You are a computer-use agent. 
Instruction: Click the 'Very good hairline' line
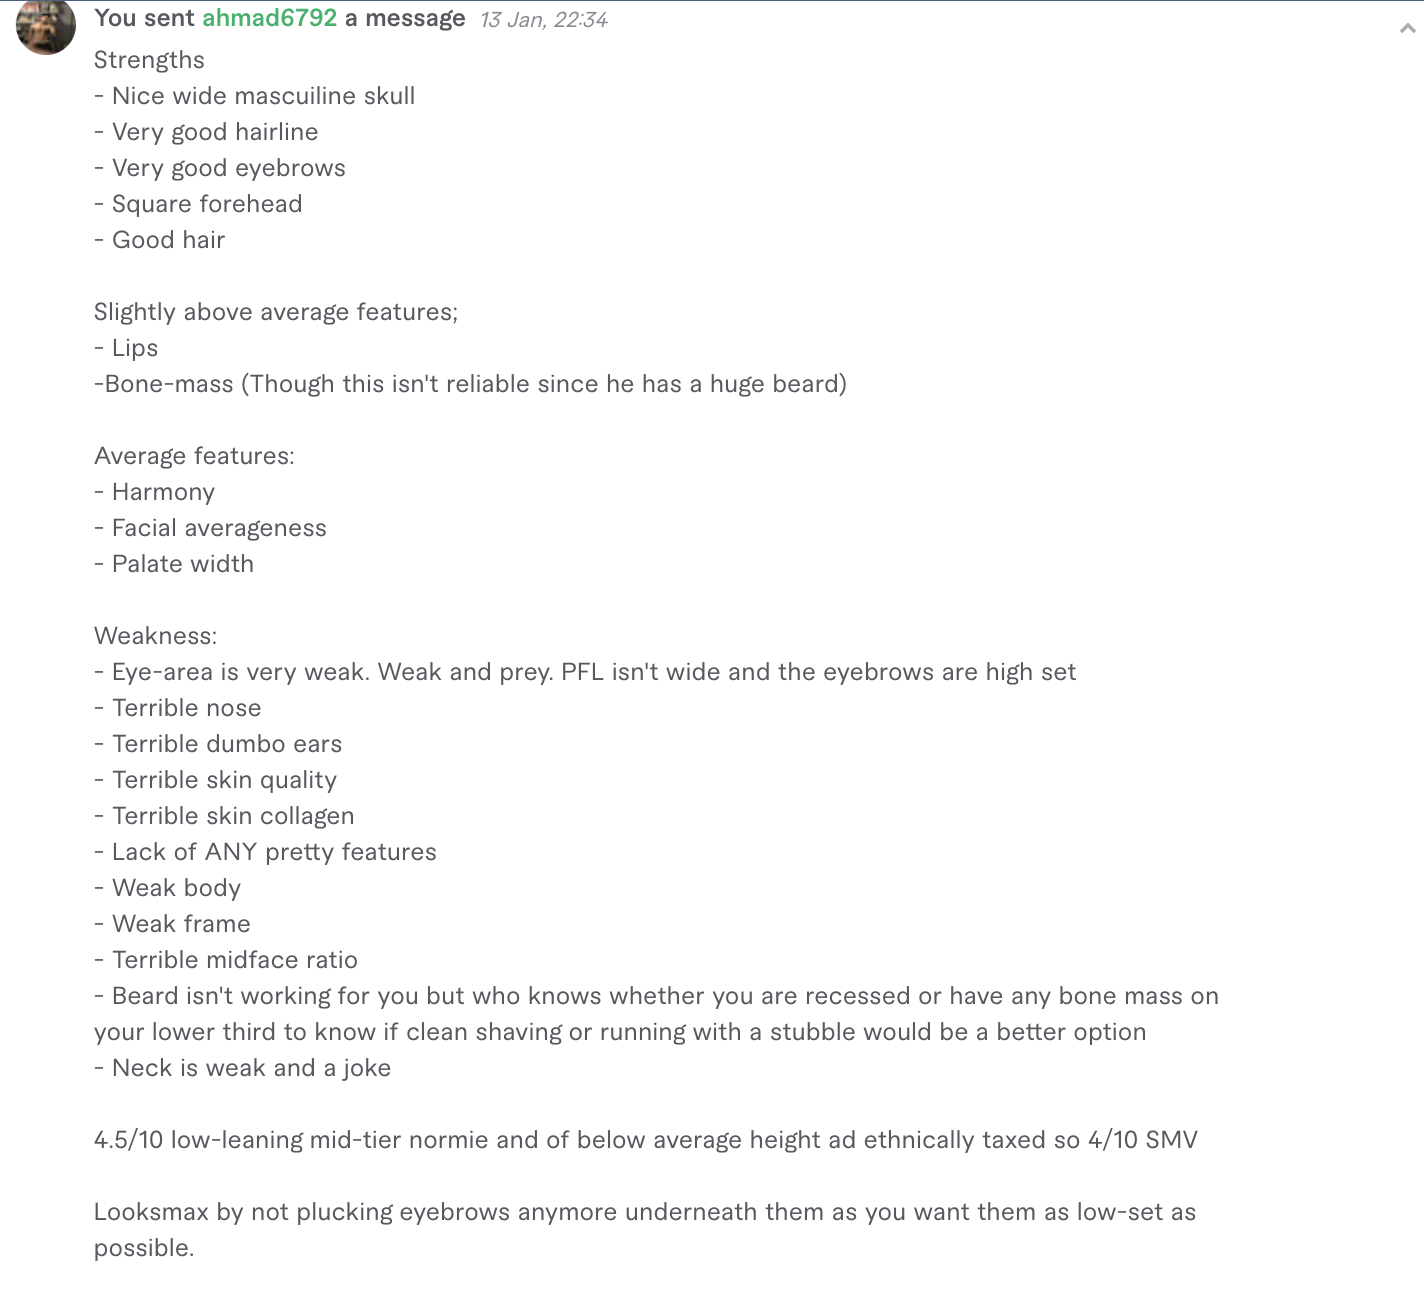[206, 132]
